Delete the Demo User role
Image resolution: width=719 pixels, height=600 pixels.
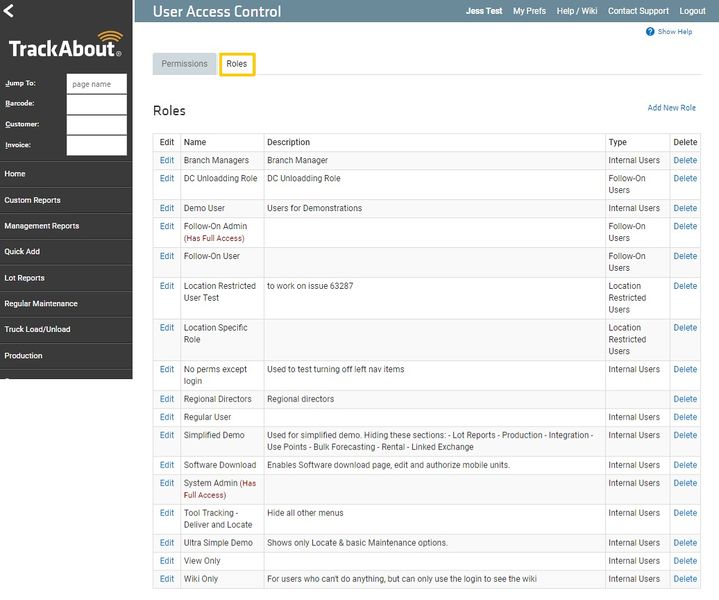click(x=685, y=208)
